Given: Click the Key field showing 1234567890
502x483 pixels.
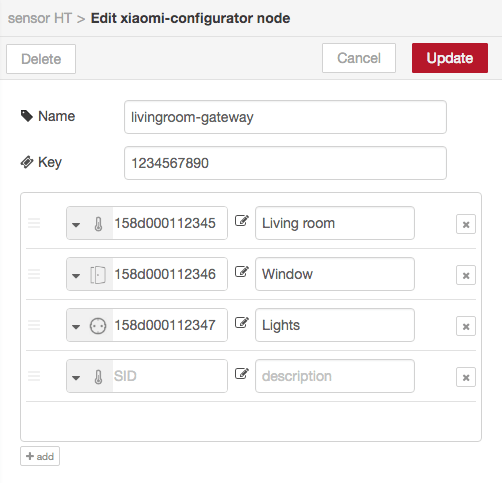Looking at the screenshot, I should tap(285, 163).
